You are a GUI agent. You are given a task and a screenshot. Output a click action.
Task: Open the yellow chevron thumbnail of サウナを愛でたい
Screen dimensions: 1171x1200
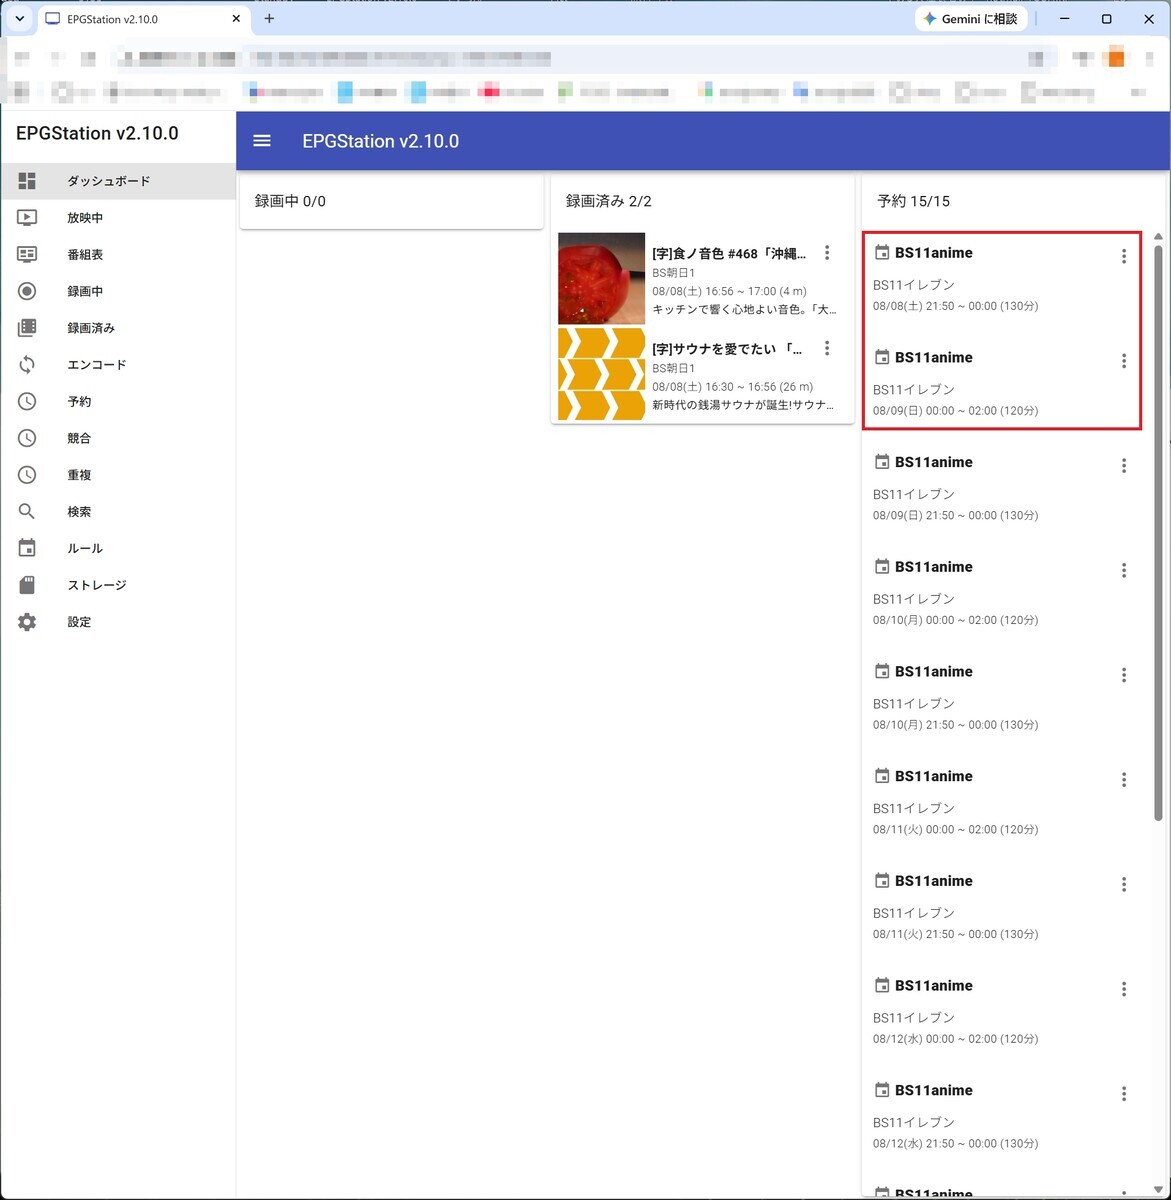coord(601,374)
